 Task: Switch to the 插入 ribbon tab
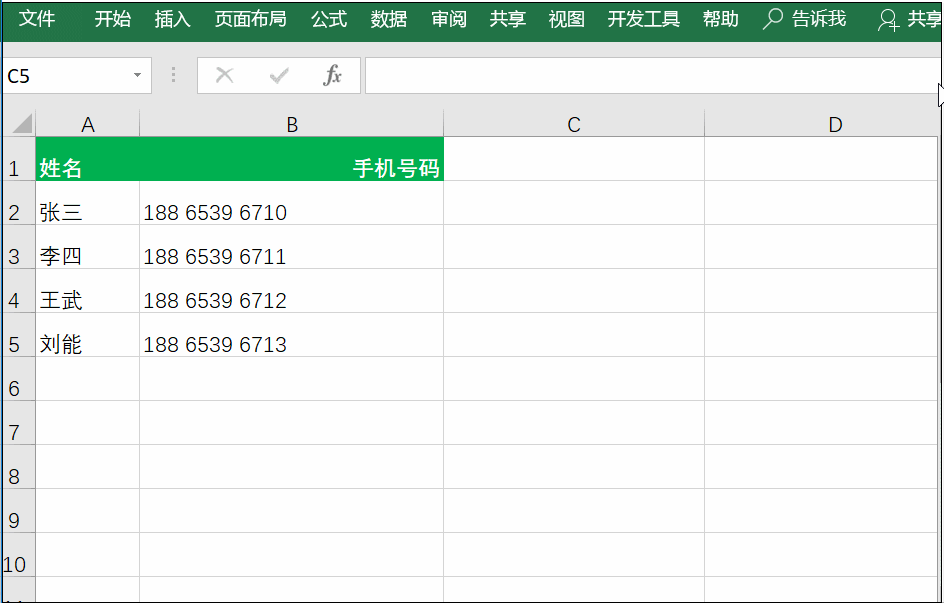pos(172,19)
